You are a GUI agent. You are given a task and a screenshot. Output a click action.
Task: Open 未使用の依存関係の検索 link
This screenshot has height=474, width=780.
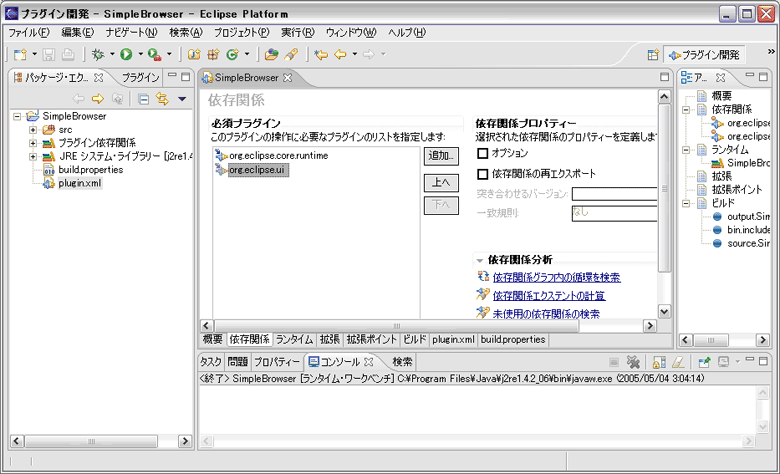546,314
